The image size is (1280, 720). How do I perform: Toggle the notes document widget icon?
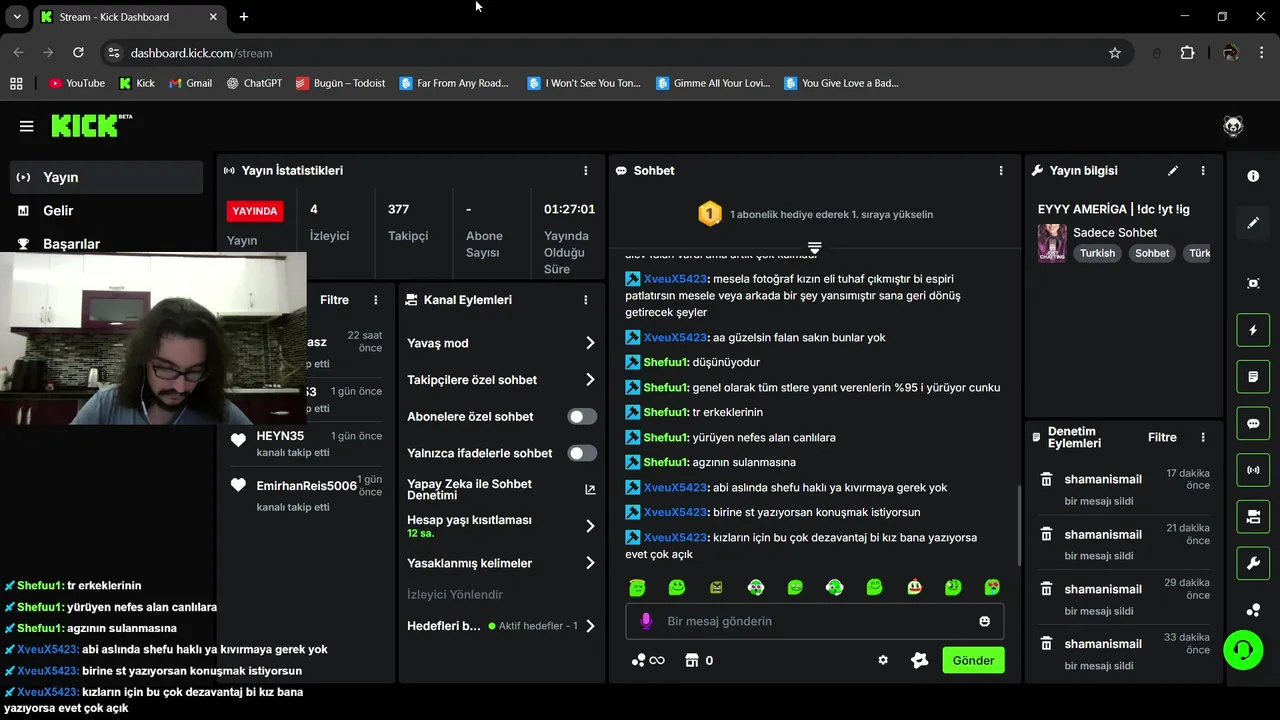[x=1253, y=377]
